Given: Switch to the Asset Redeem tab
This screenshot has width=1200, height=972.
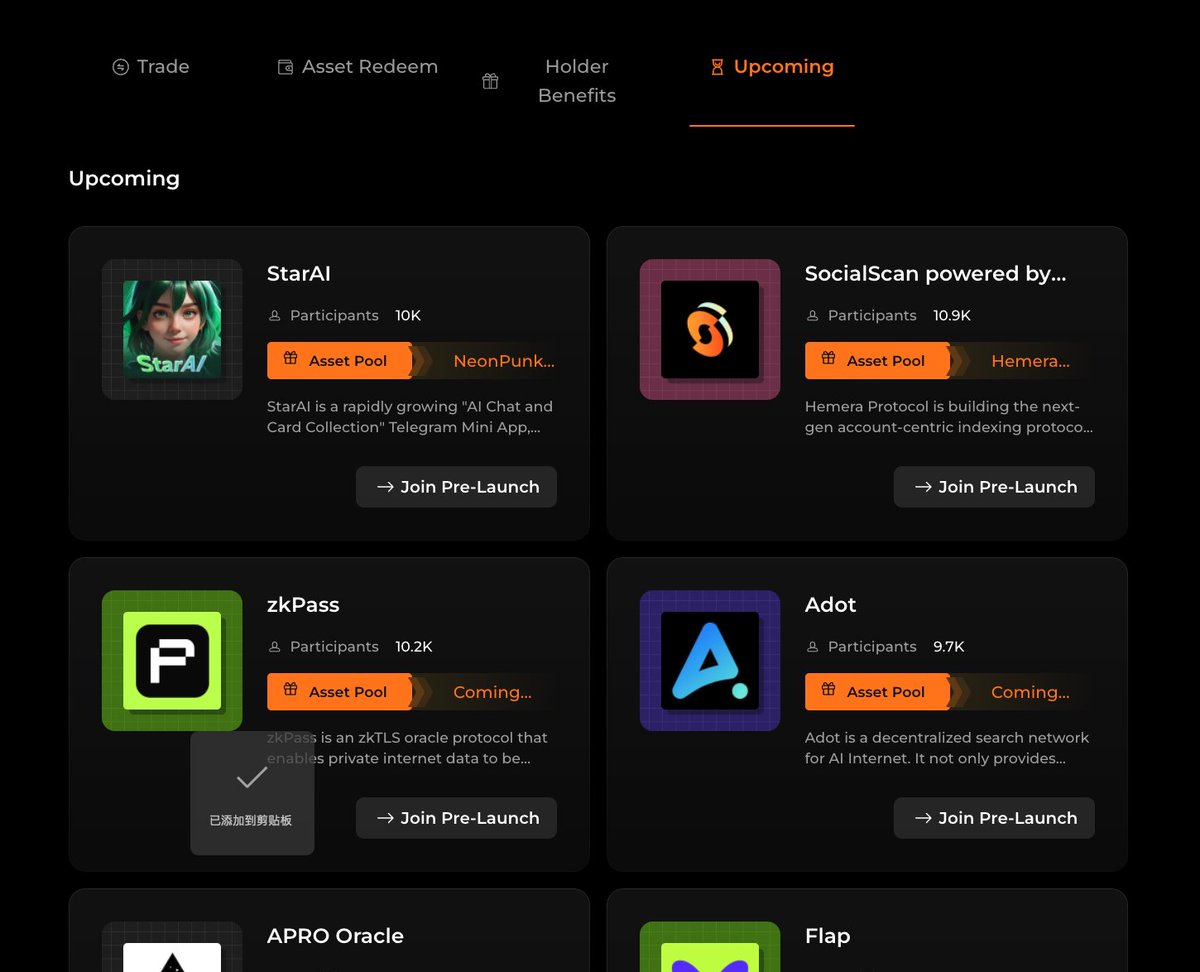Looking at the screenshot, I should click(x=357, y=67).
